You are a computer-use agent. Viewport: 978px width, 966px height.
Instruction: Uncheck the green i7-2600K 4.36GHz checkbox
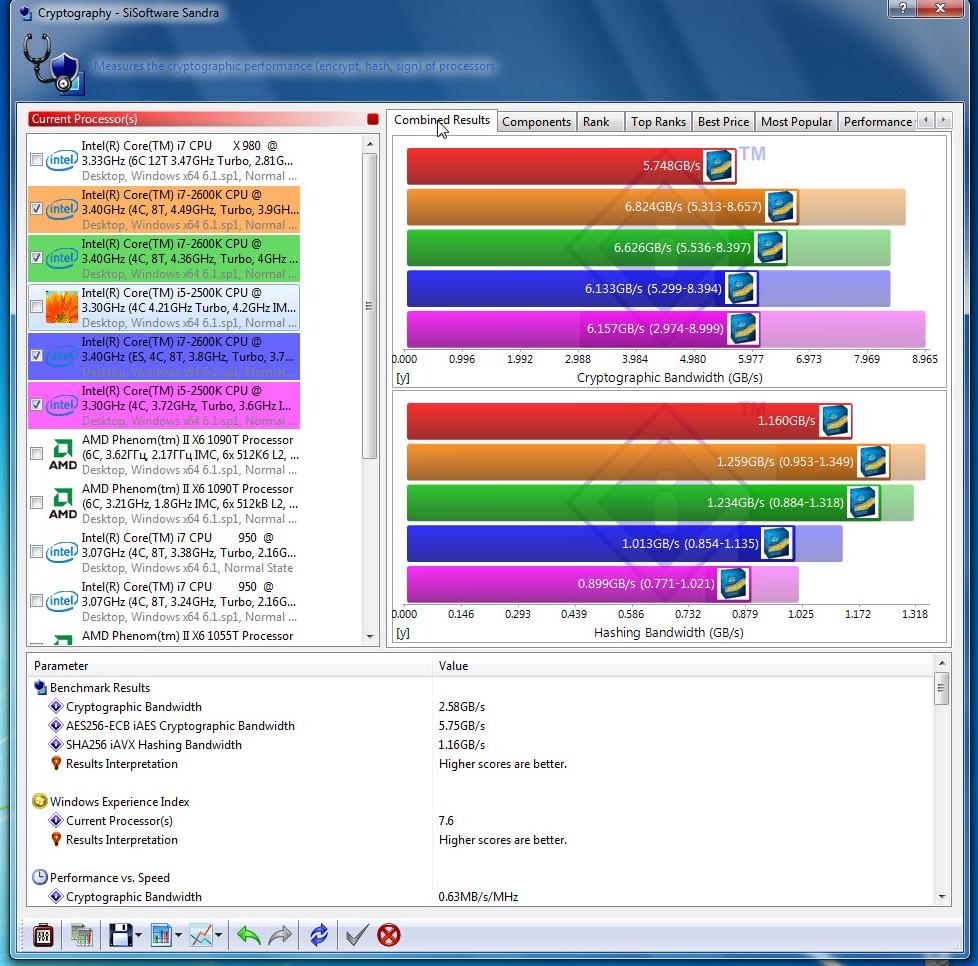[x=36, y=258]
